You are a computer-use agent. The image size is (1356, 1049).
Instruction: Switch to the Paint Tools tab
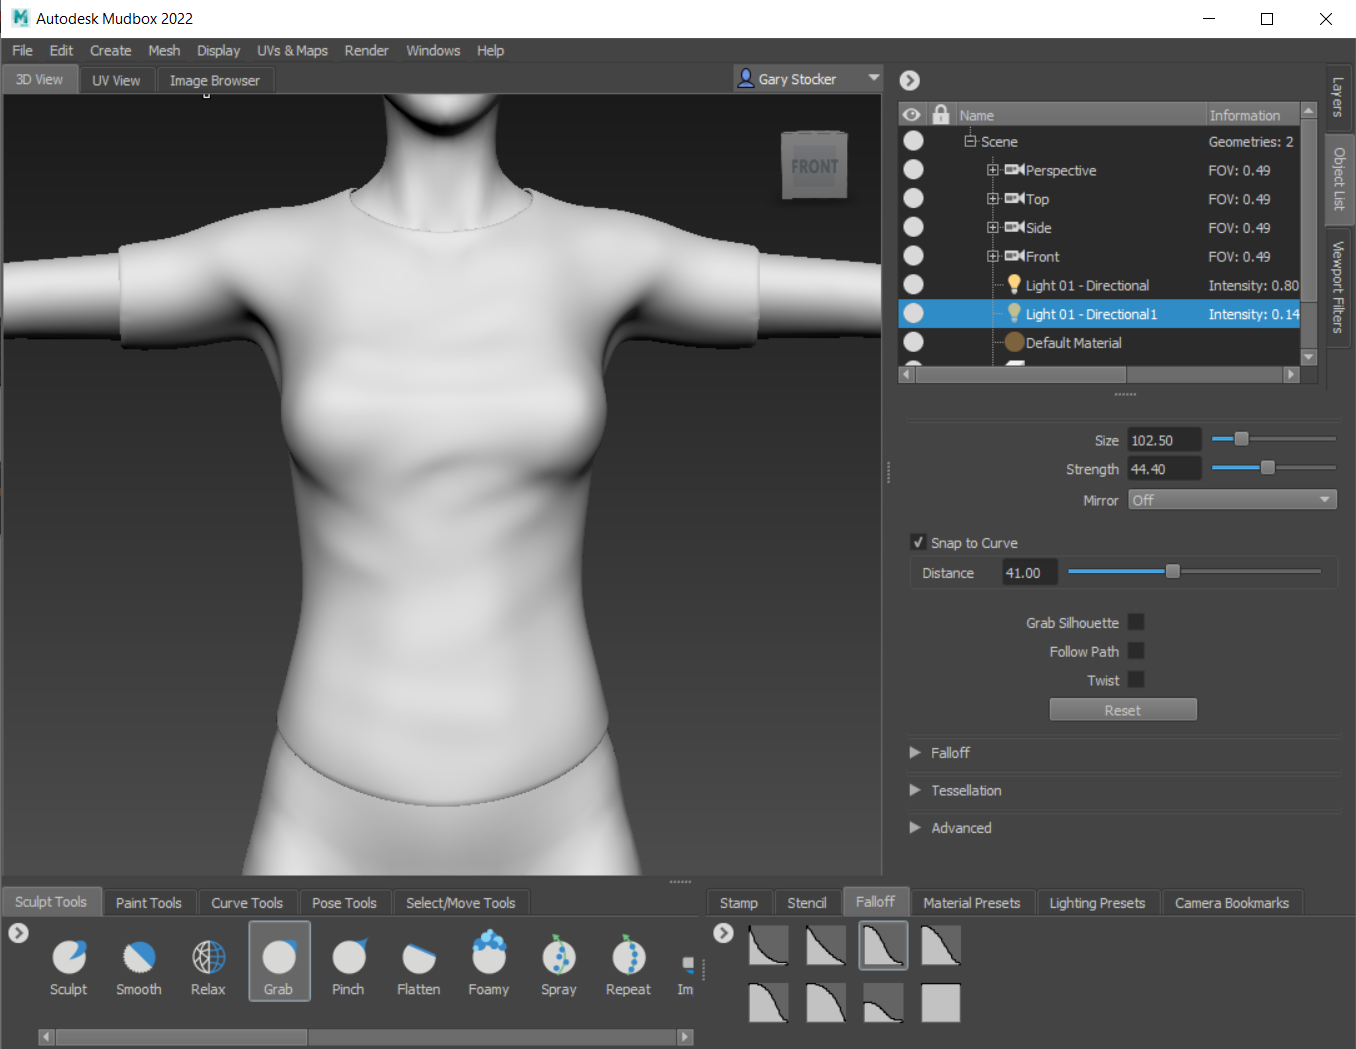(149, 903)
